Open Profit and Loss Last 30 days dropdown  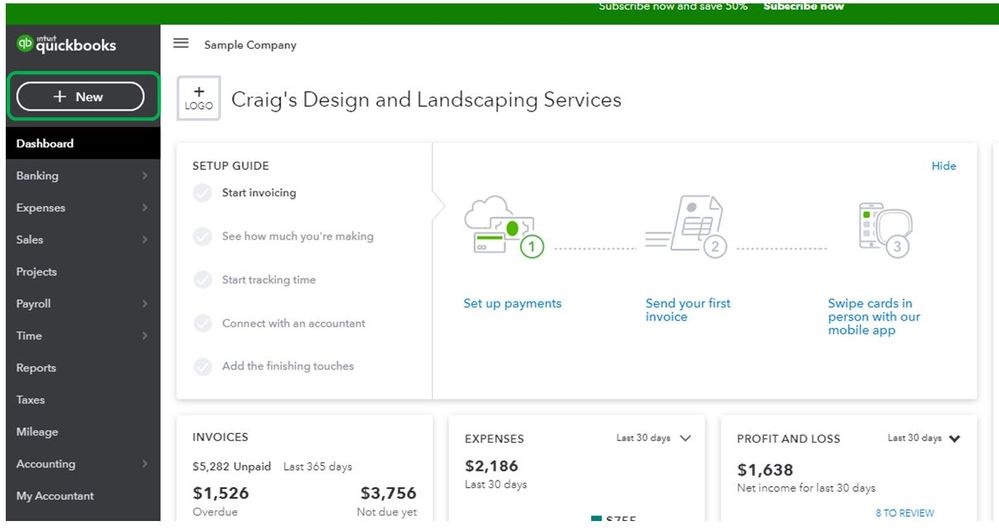click(924, 438)
